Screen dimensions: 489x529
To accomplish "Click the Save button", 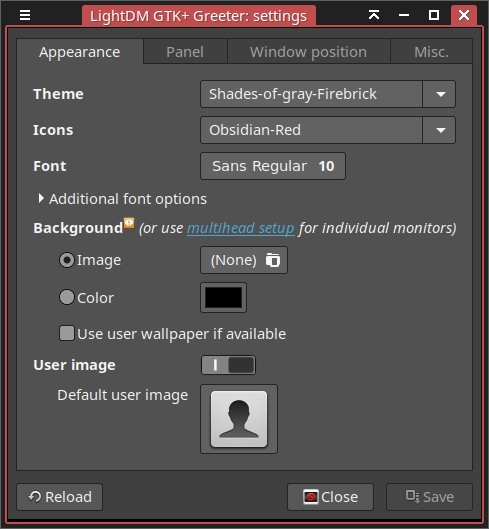I will (429, 497).
